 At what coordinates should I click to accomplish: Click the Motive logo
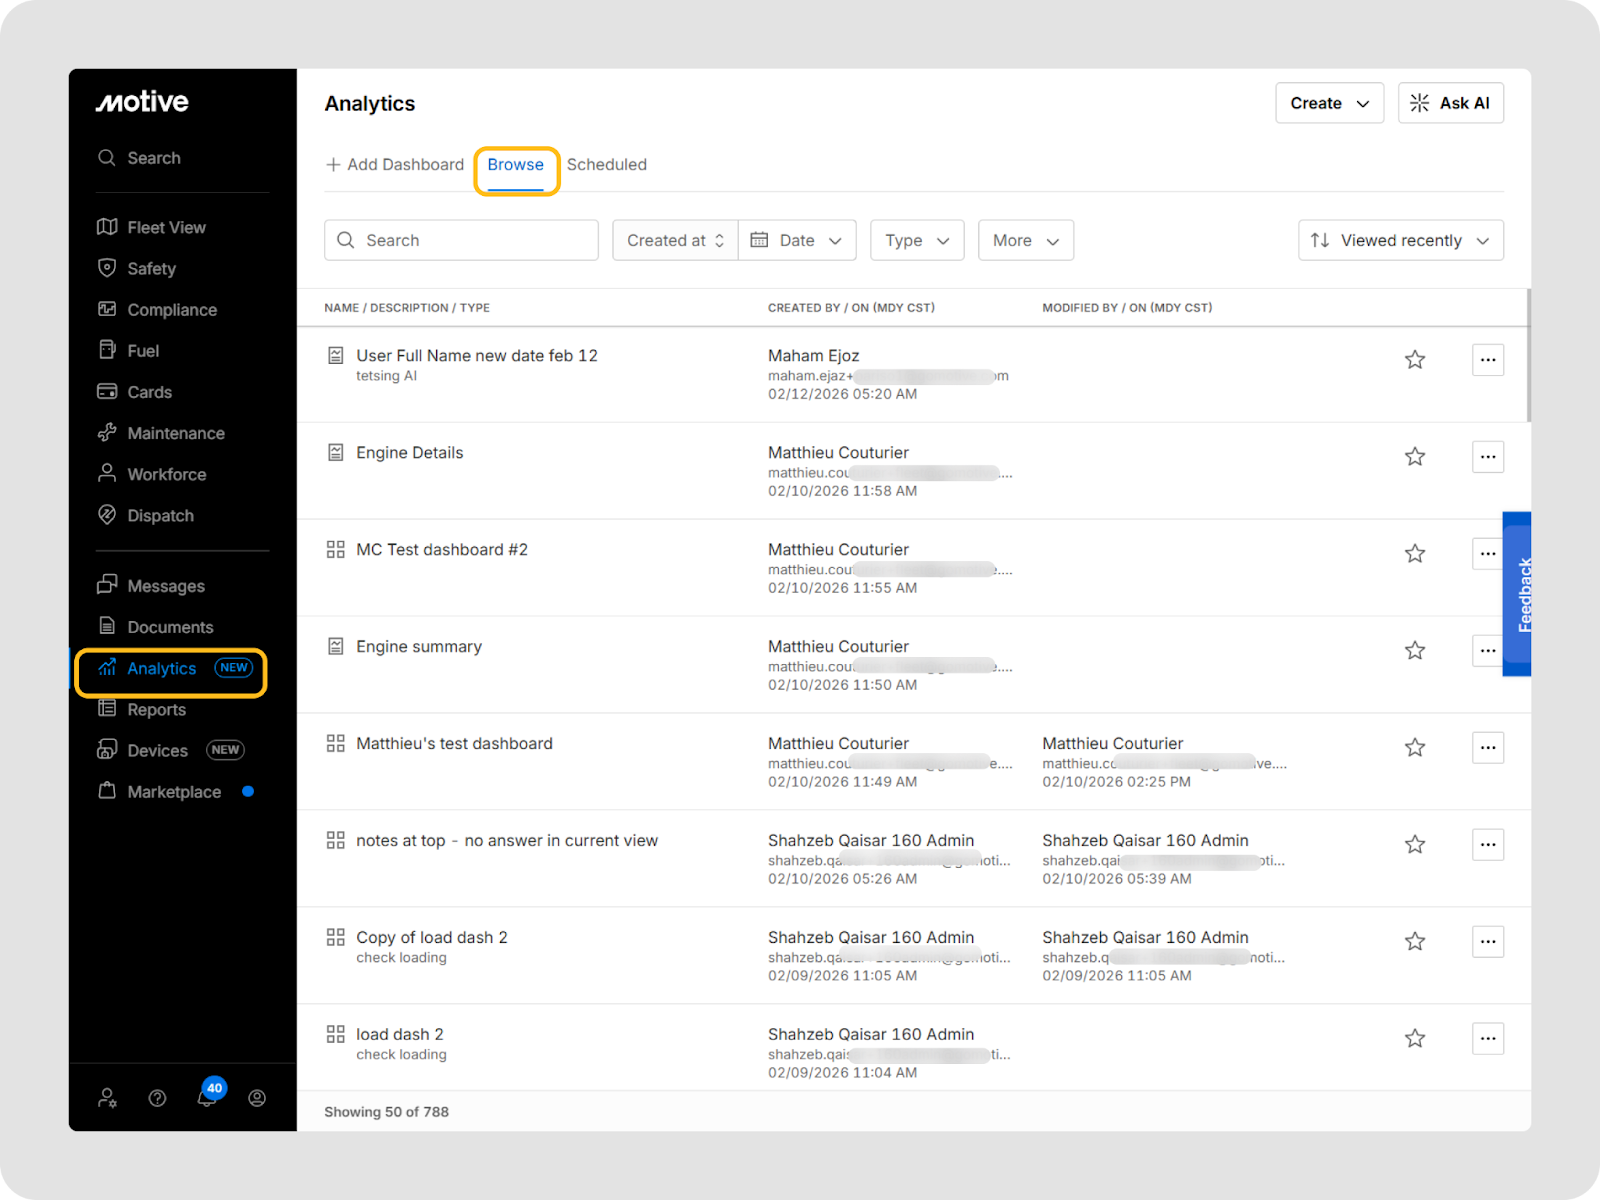point(142,102)
